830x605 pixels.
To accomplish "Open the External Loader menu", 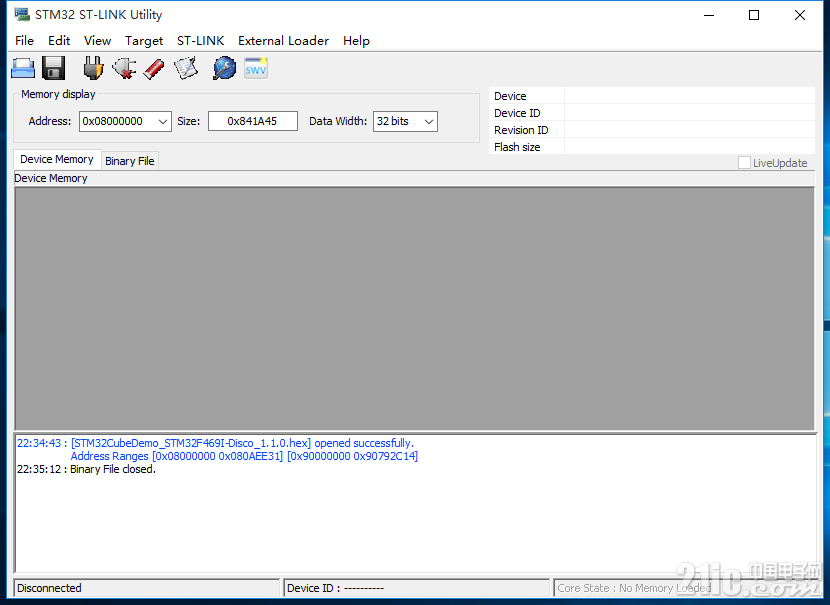I will pyautogui.click(x=283, y=41).
